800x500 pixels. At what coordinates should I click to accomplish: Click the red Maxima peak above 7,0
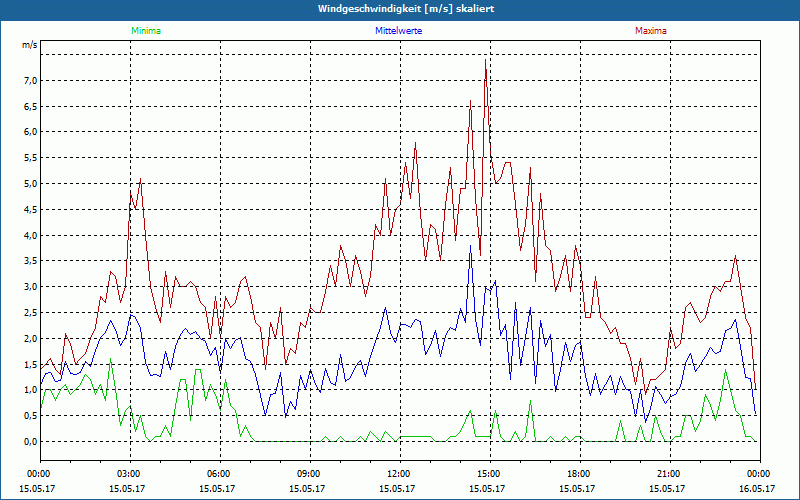(x=485, y=60)
